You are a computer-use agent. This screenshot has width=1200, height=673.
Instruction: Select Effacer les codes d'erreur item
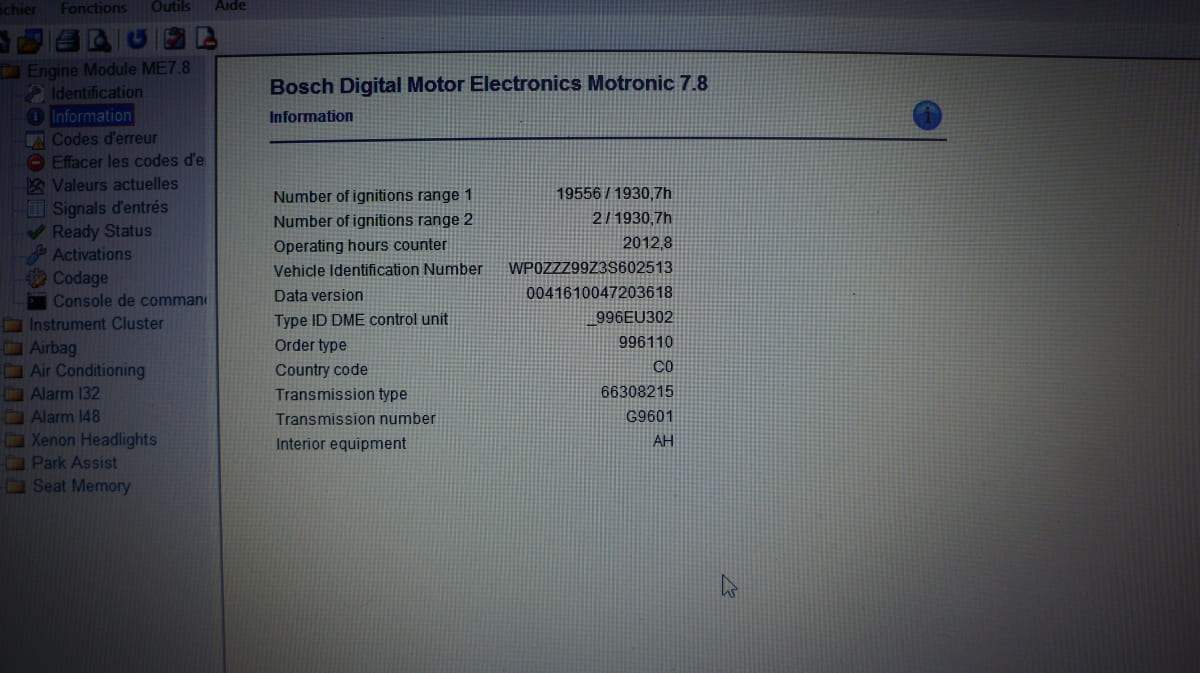[x=127, y=161]
